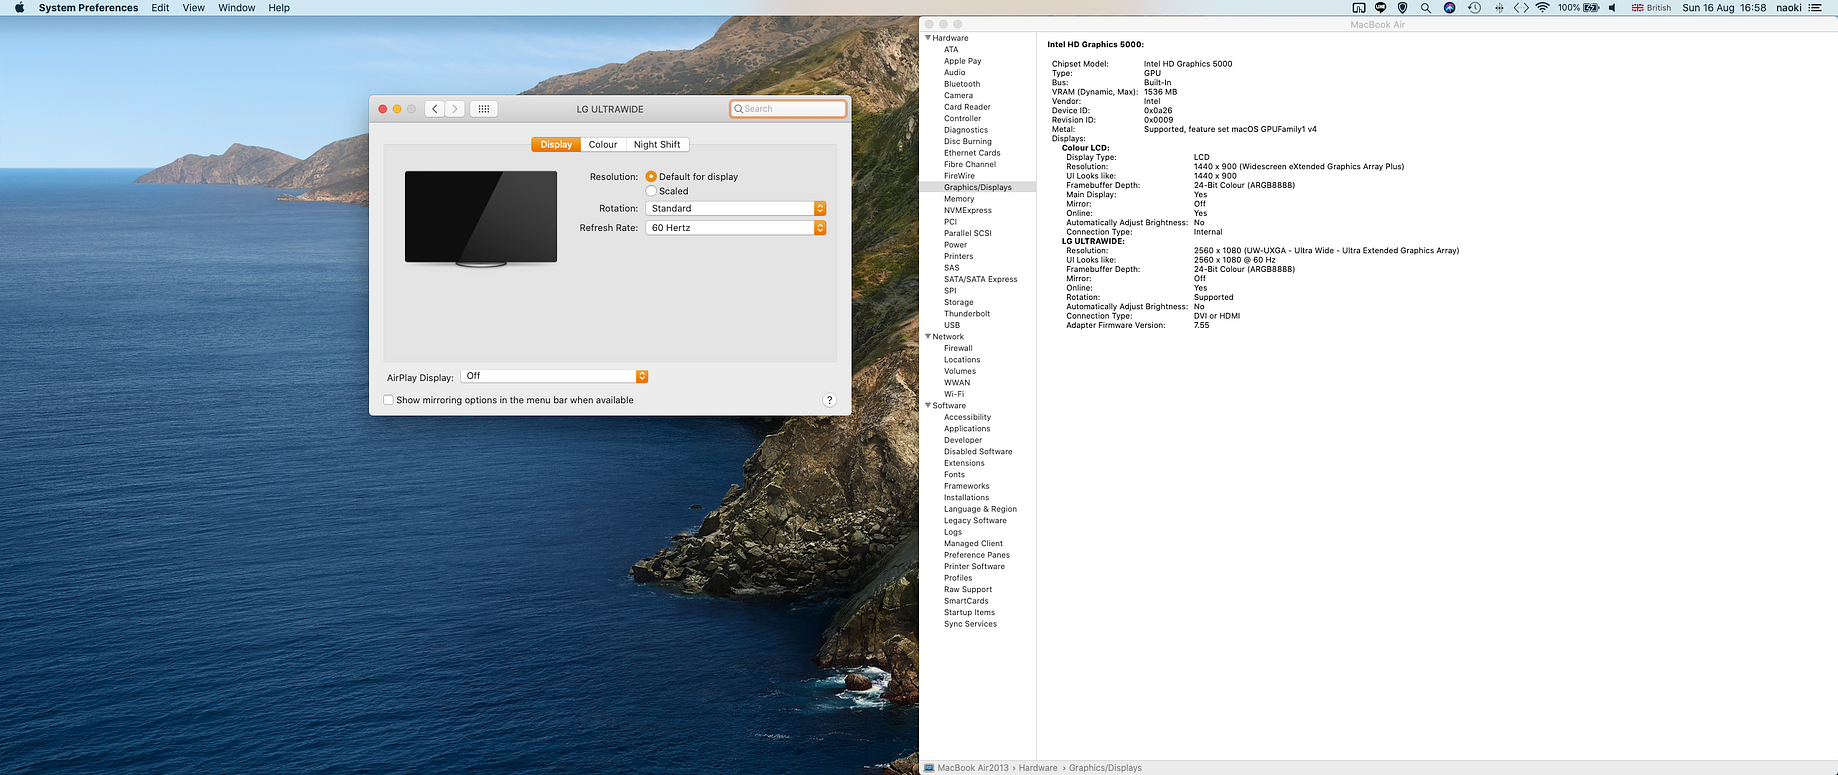Click the battery status icon

click(1591, 7)
